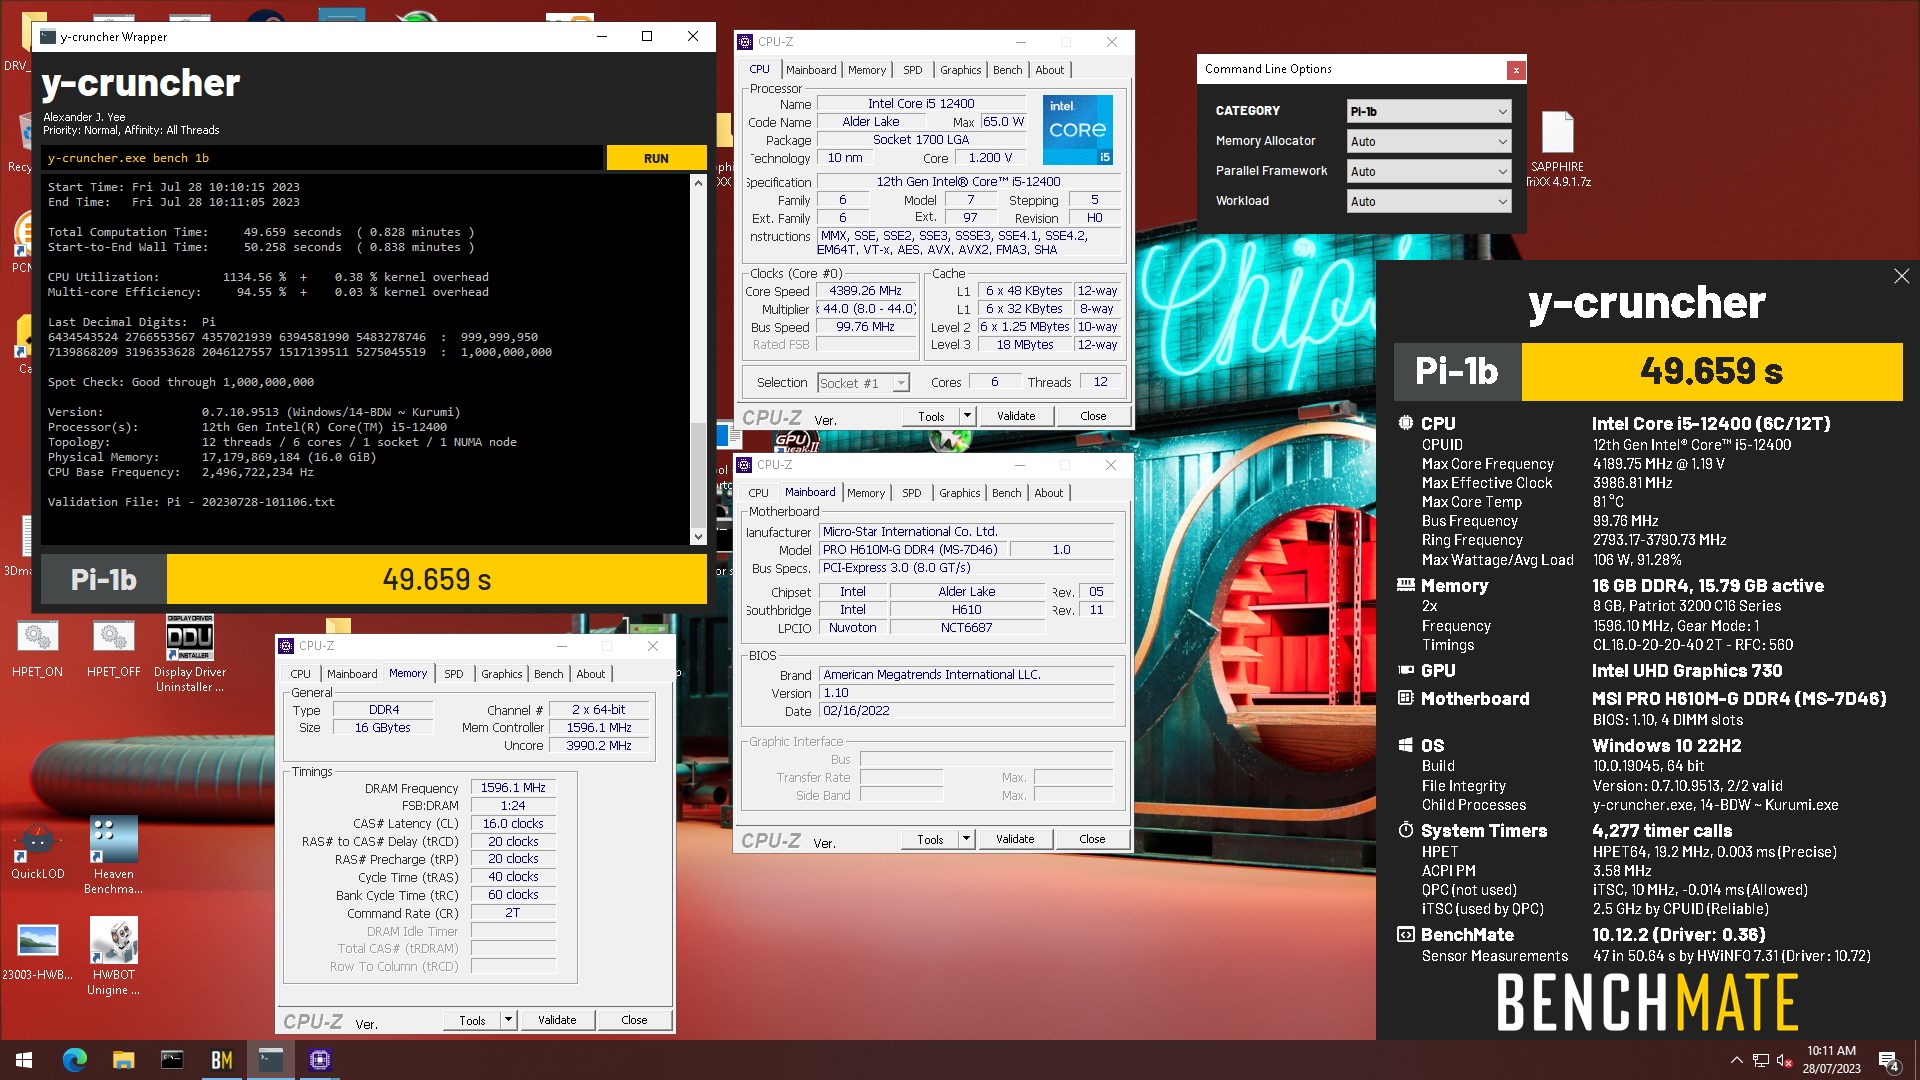Click the muted volume tray icon
The image size is (1920, 1080).
click(1783, 1060)
